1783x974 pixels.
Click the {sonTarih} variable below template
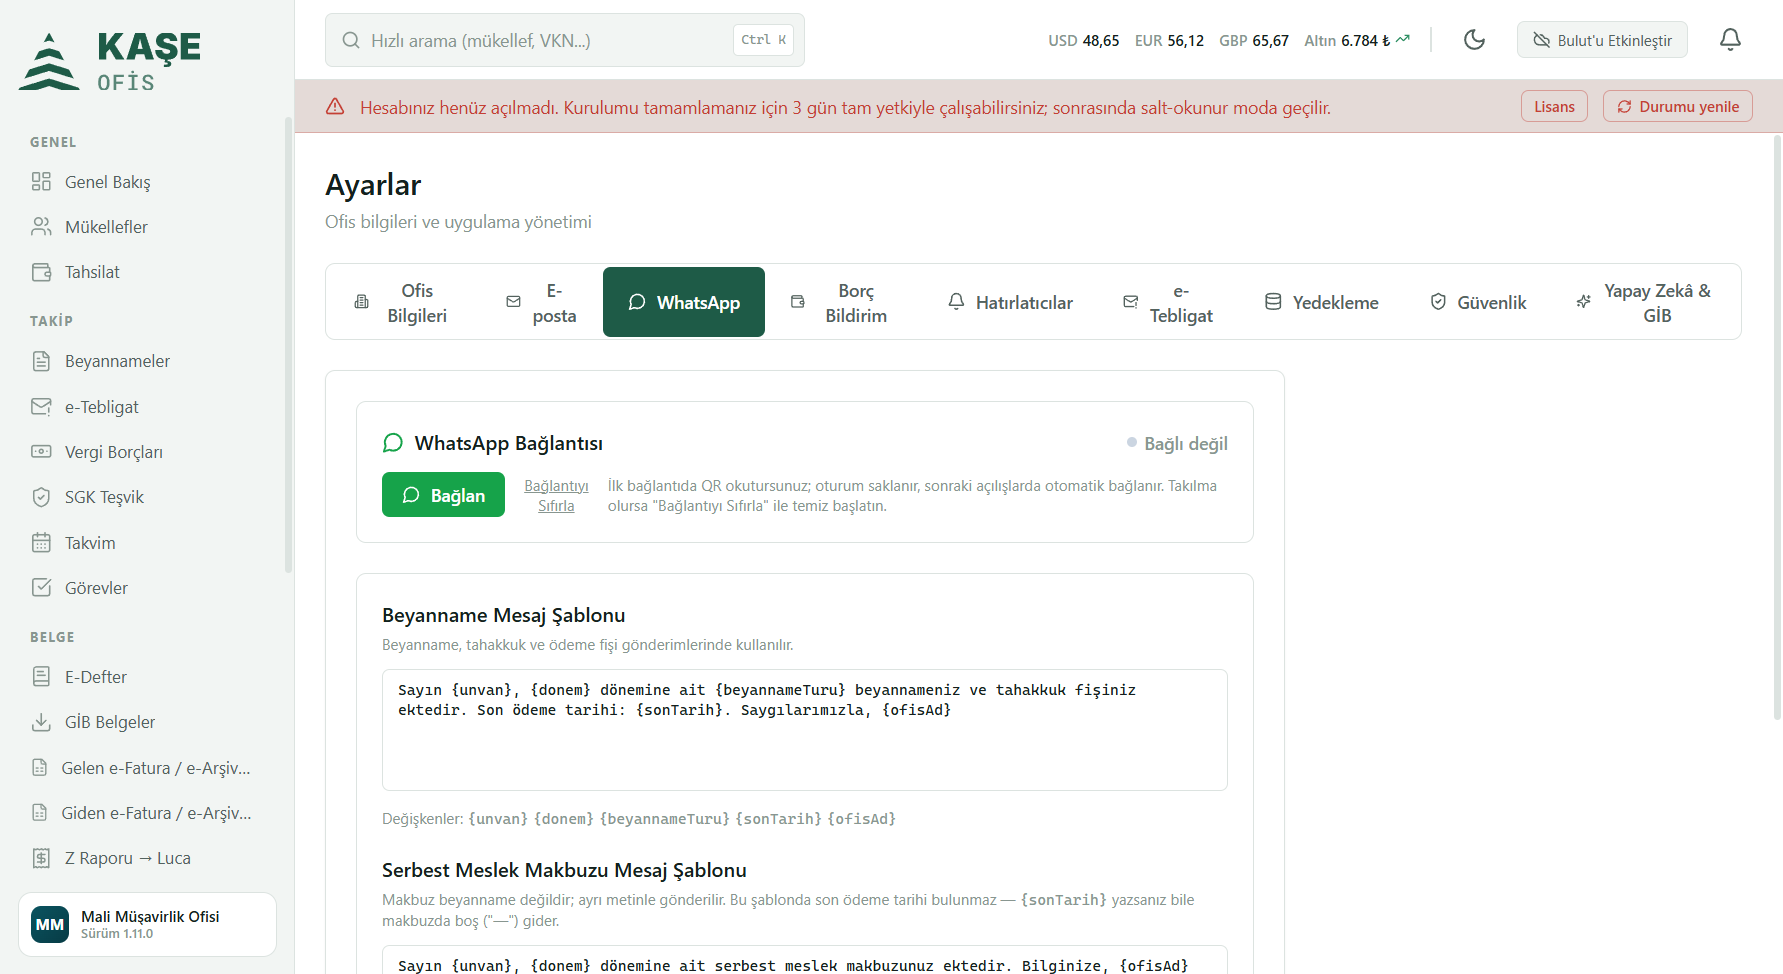(x=778, y=819)
